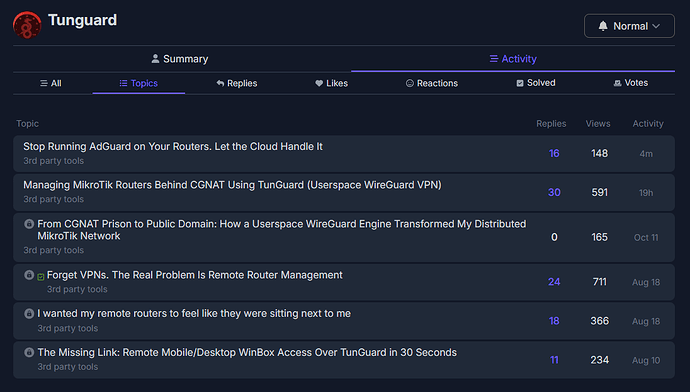
Task: Open topic Managing MikroTik Routers Behind CGNAT
Action: (232, 185)
